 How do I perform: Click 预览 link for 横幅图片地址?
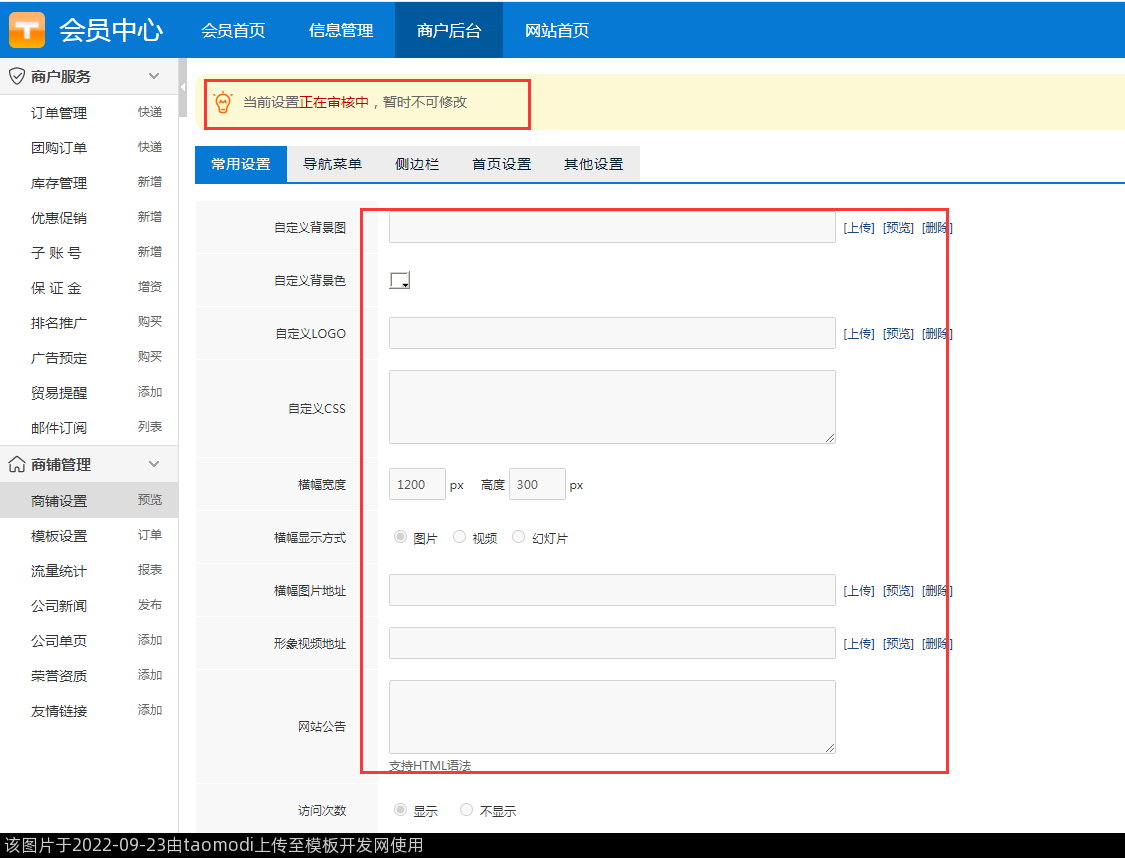[898, 591]
